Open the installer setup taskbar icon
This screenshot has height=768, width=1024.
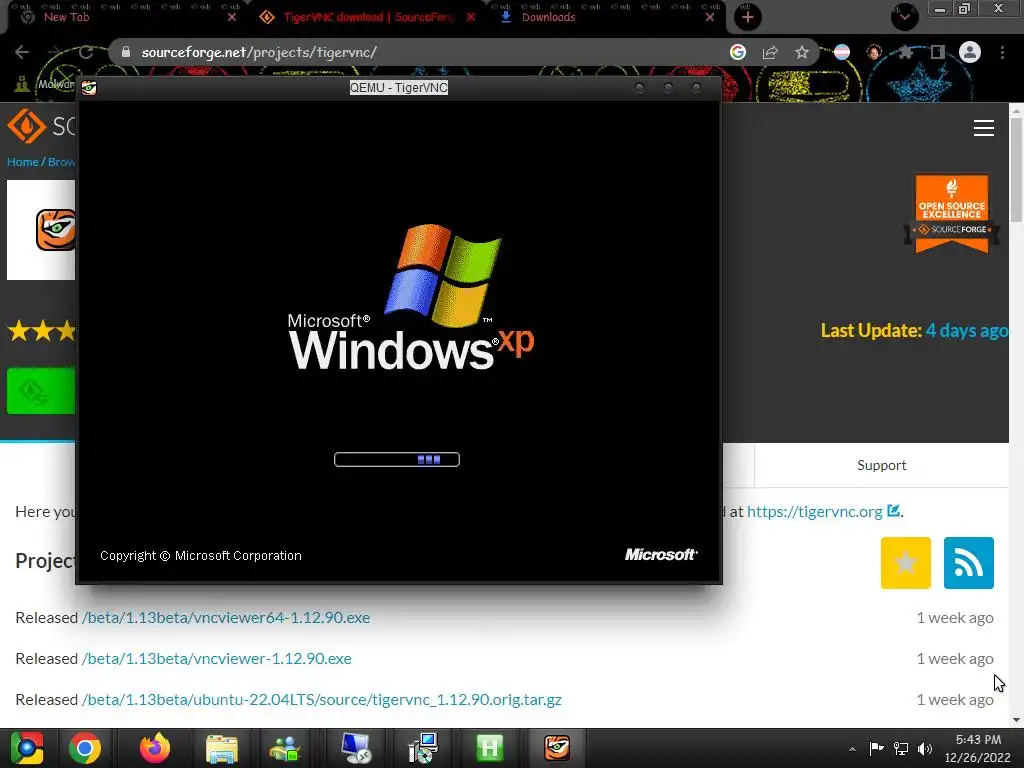coord(423,748)
